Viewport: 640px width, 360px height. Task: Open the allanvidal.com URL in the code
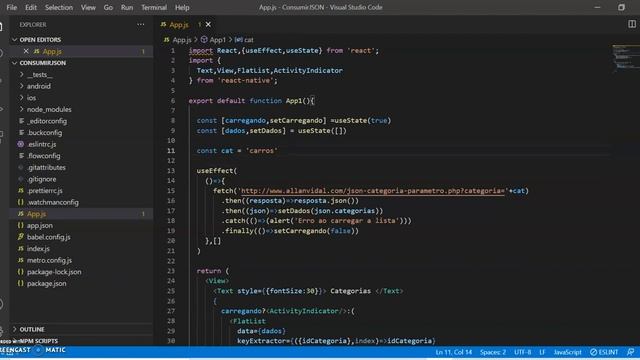coord(373,191)
